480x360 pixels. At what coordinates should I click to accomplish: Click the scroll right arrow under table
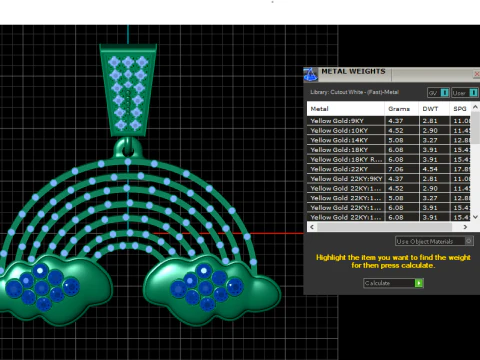465,227
